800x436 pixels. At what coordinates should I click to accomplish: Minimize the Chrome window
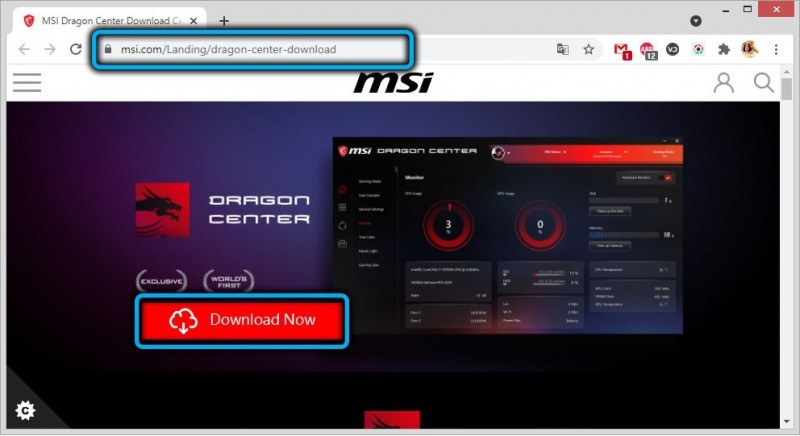(726, 10)
